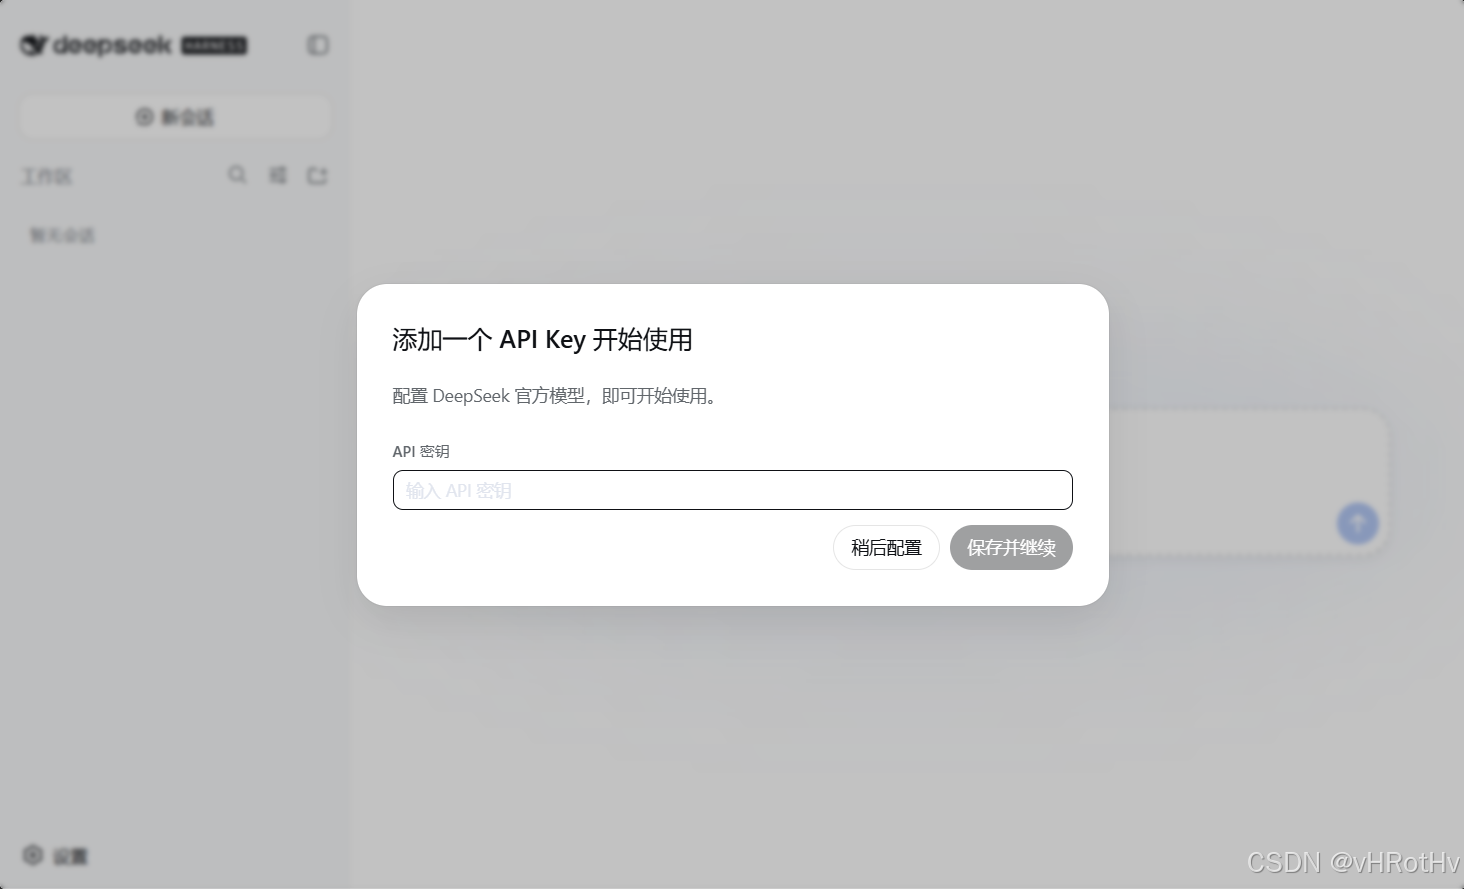Click the blue send arrow button
This screenshot has height=889, width=1464.
1357,522
